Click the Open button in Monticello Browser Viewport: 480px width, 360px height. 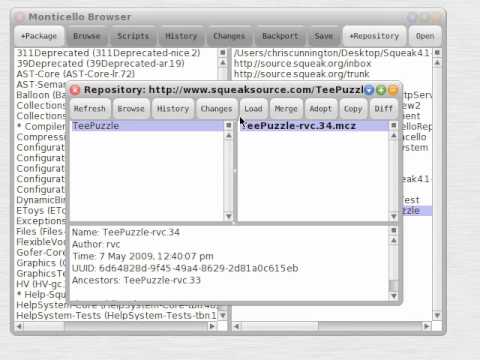[x=425, y=36]
